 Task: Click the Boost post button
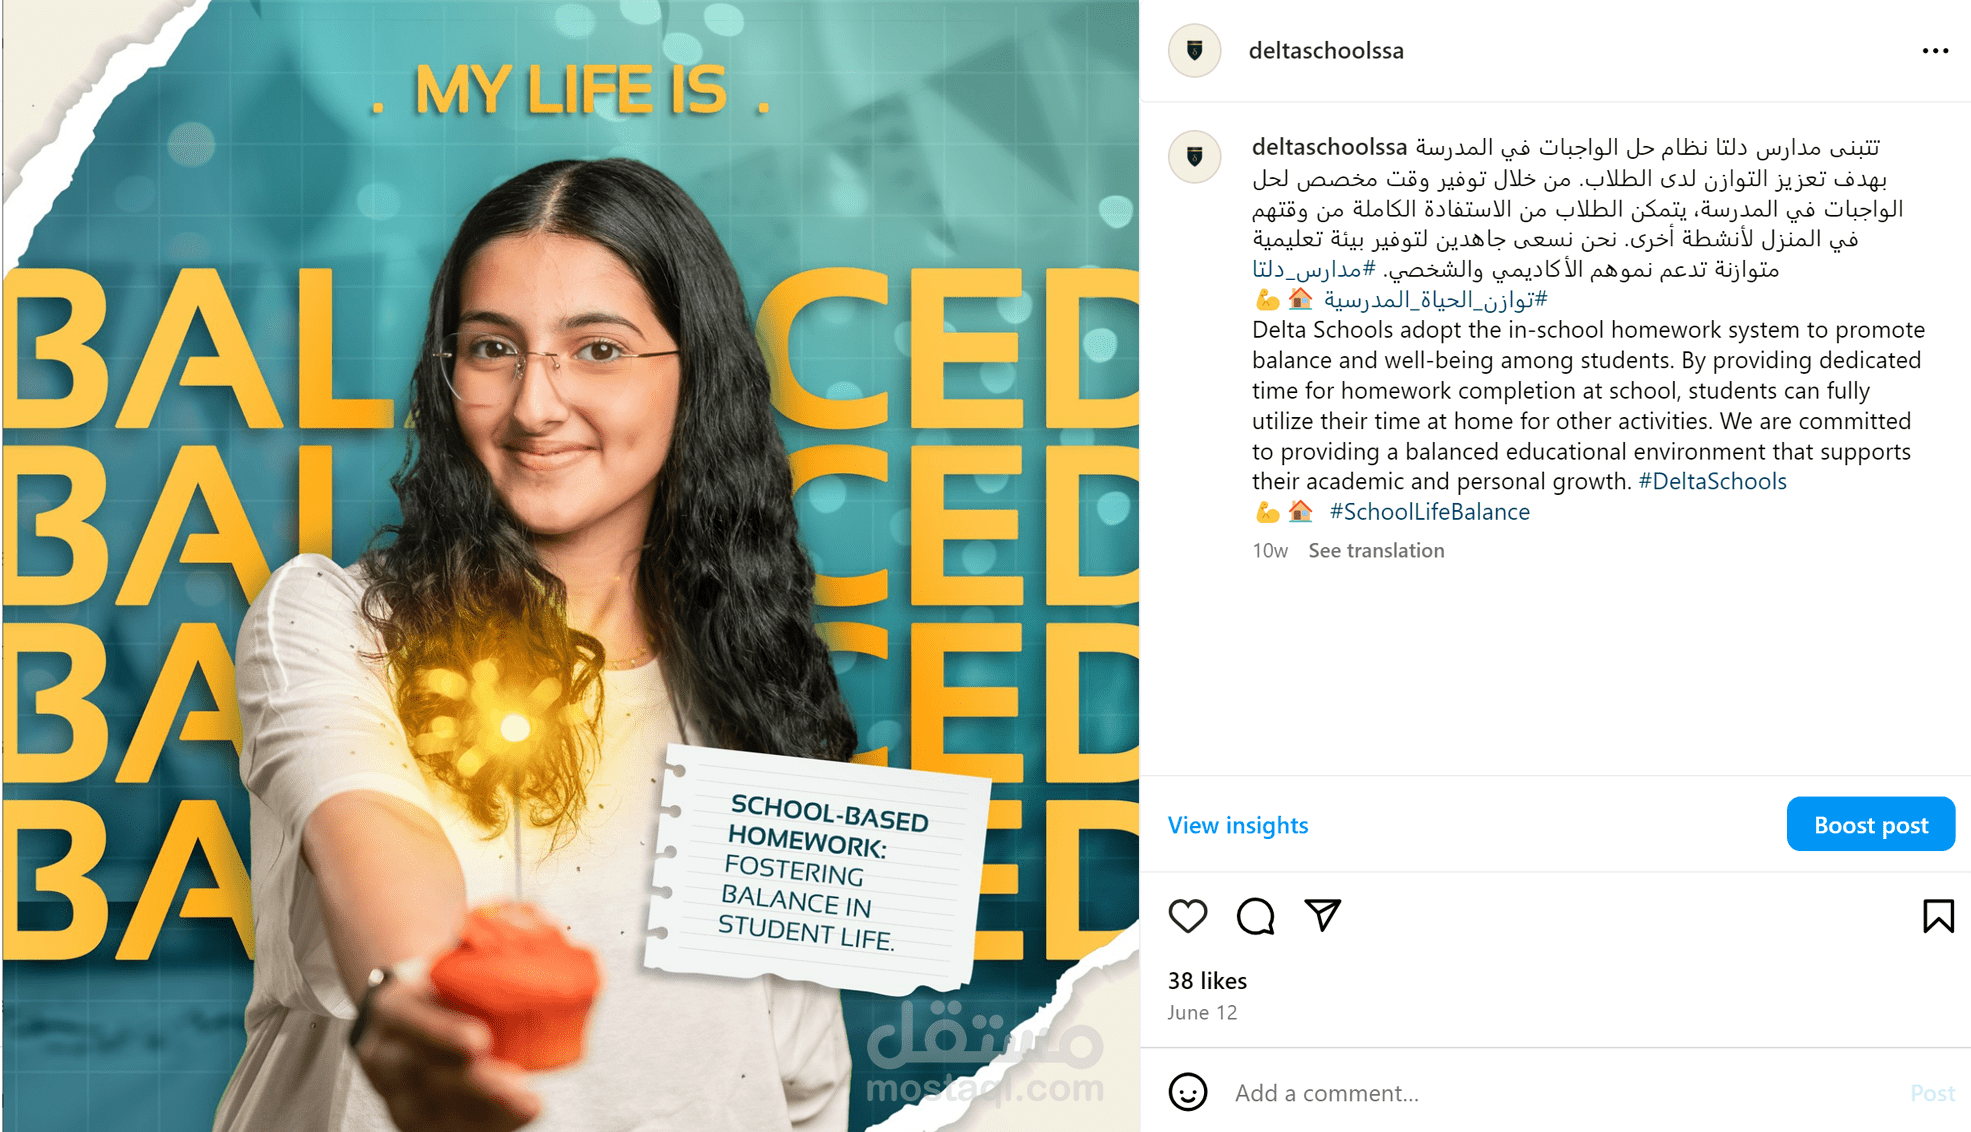click(x=1870, y=824)
